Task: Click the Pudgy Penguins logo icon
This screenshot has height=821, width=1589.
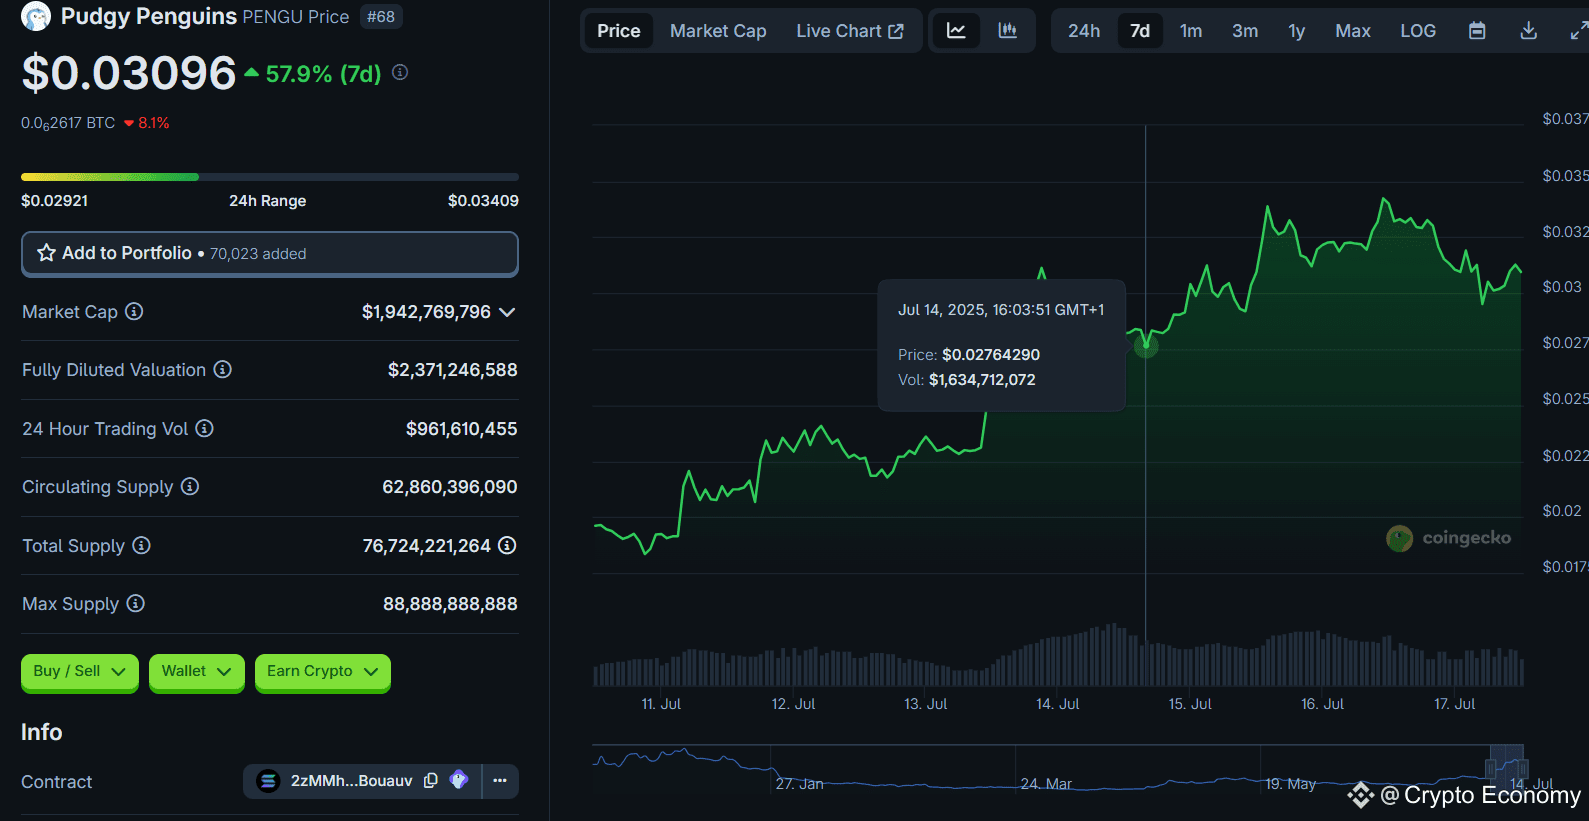Action: pyautogui.click(x=36, y=16)
